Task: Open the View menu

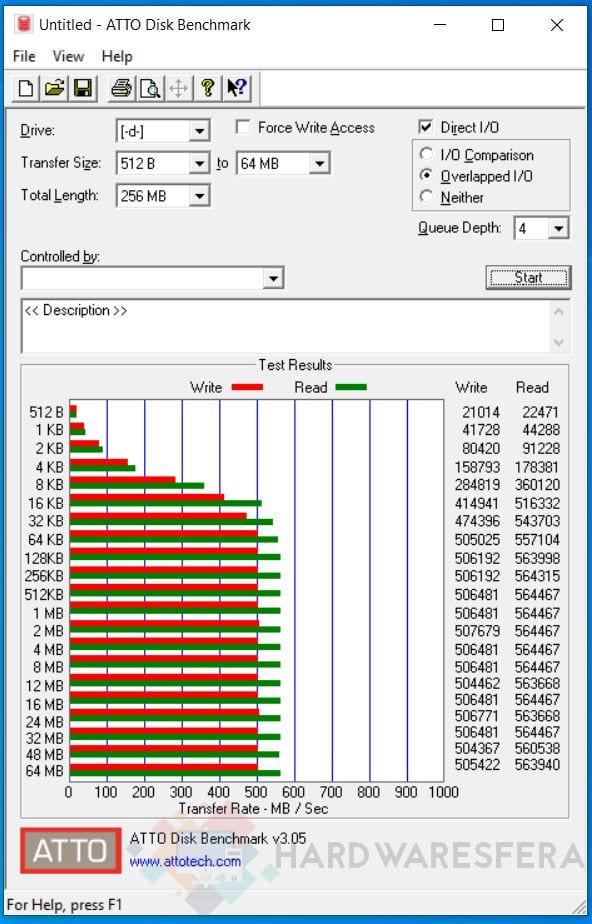Action: click(68, 57)
